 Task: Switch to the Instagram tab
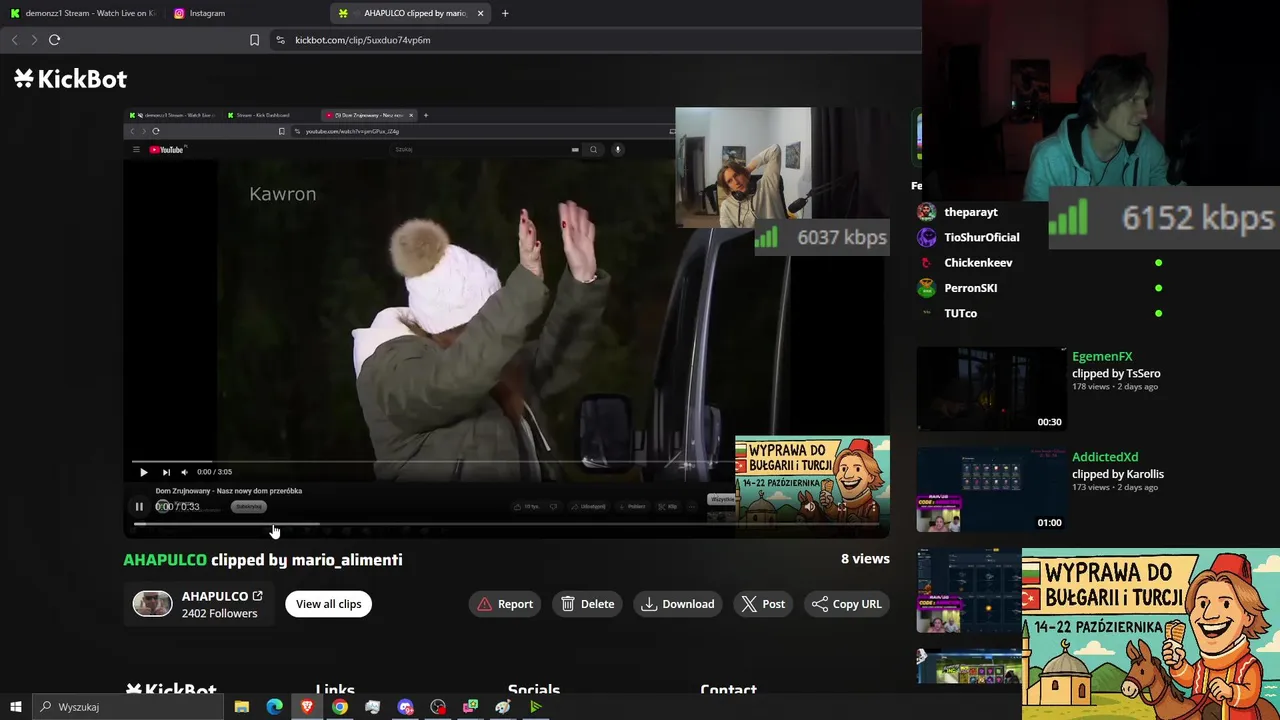[245, 13]
